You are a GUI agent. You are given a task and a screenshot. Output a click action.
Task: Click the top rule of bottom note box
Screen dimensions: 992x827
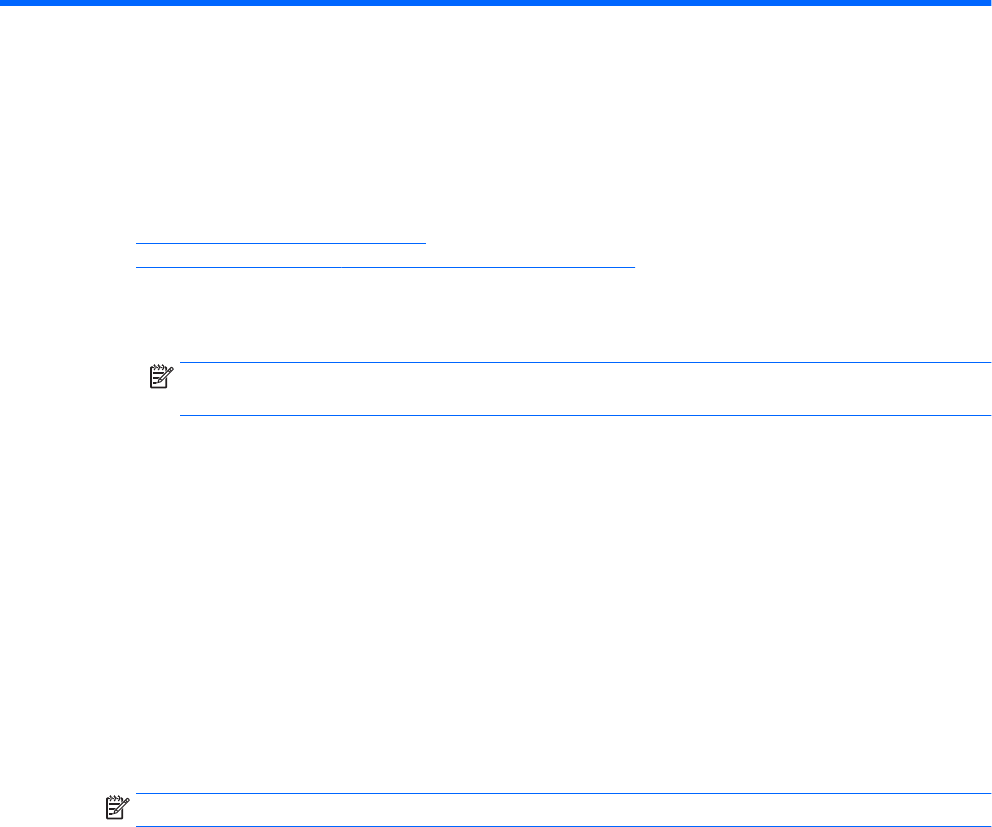pos(563,793)
